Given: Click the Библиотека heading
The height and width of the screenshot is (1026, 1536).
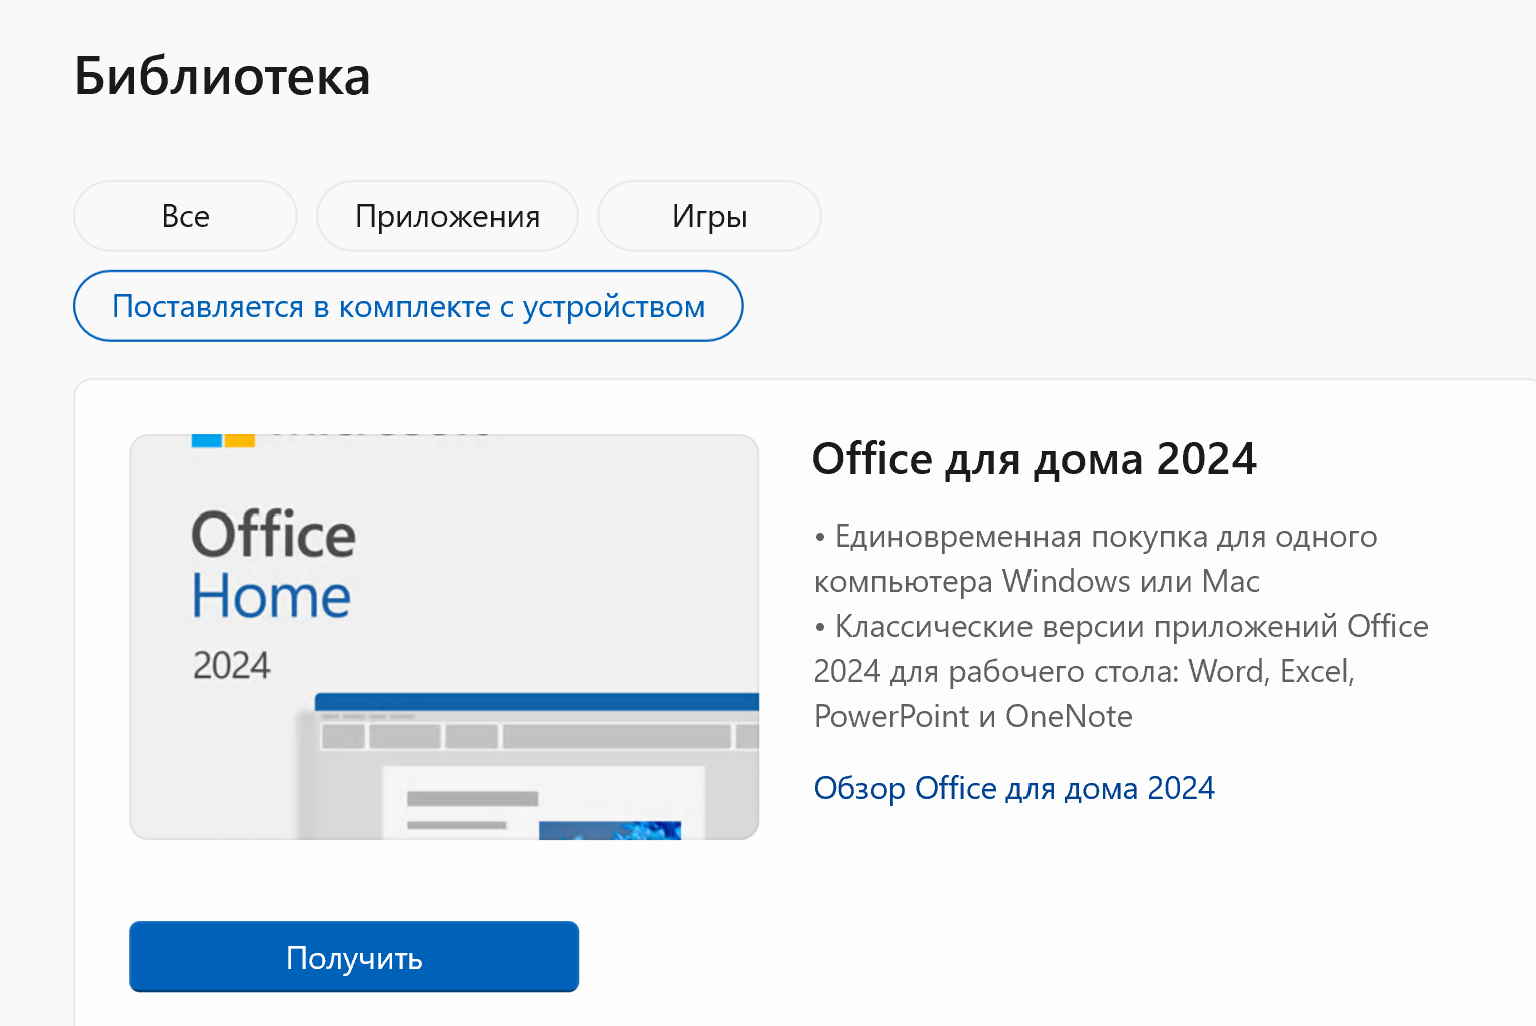Looking at the screenshot, I should tap(222, 76).
